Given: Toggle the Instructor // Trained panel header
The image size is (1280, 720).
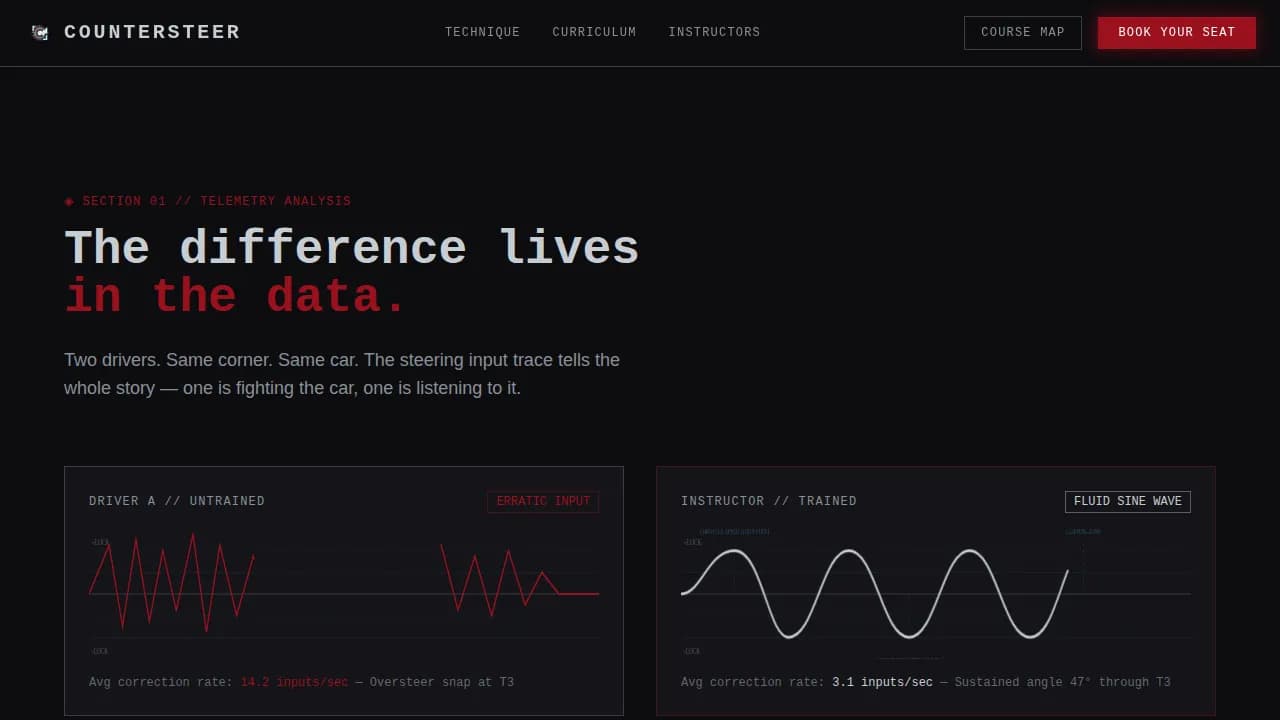Looking at the screenshot, I should point(769,501).
